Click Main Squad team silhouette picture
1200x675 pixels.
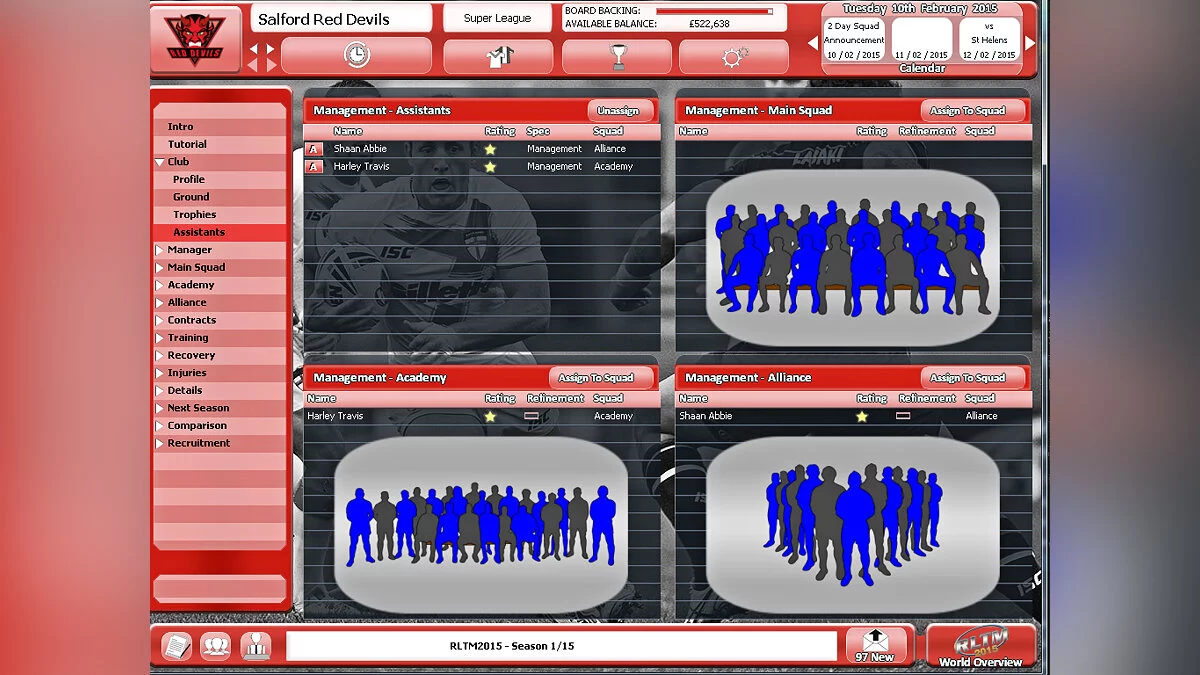coord(852,258)
